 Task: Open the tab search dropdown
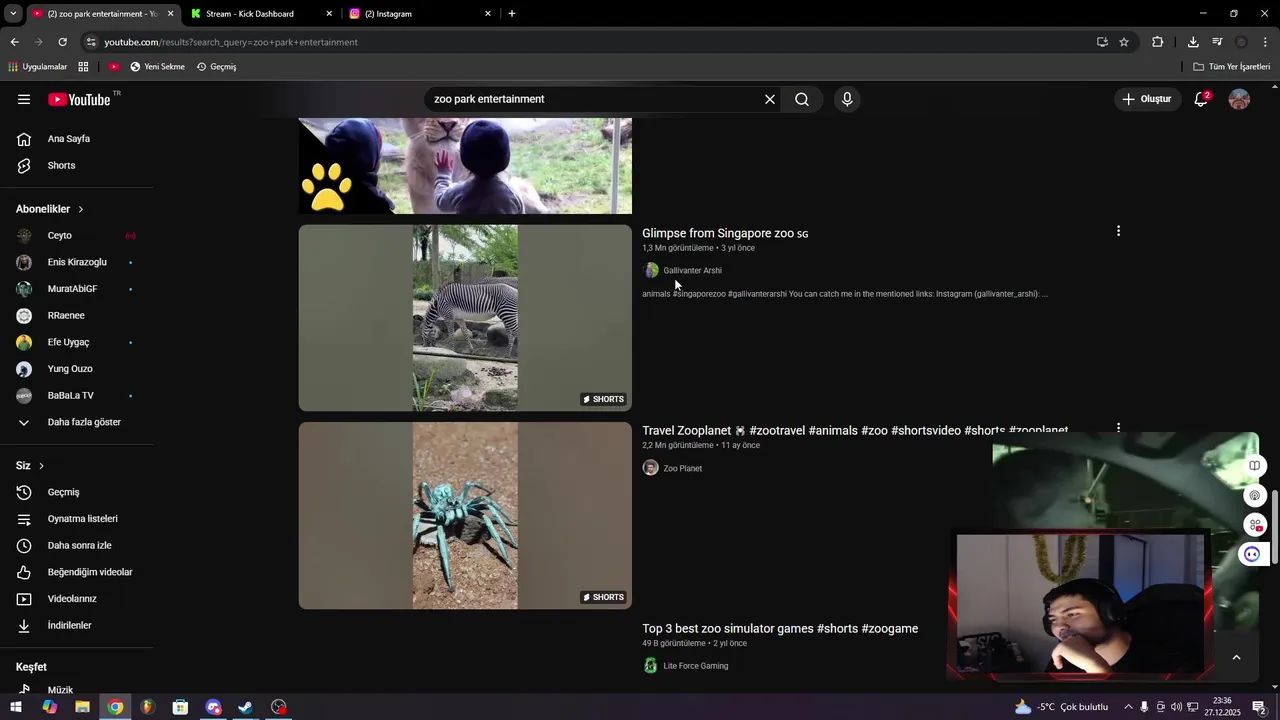(x=13, y=14)
